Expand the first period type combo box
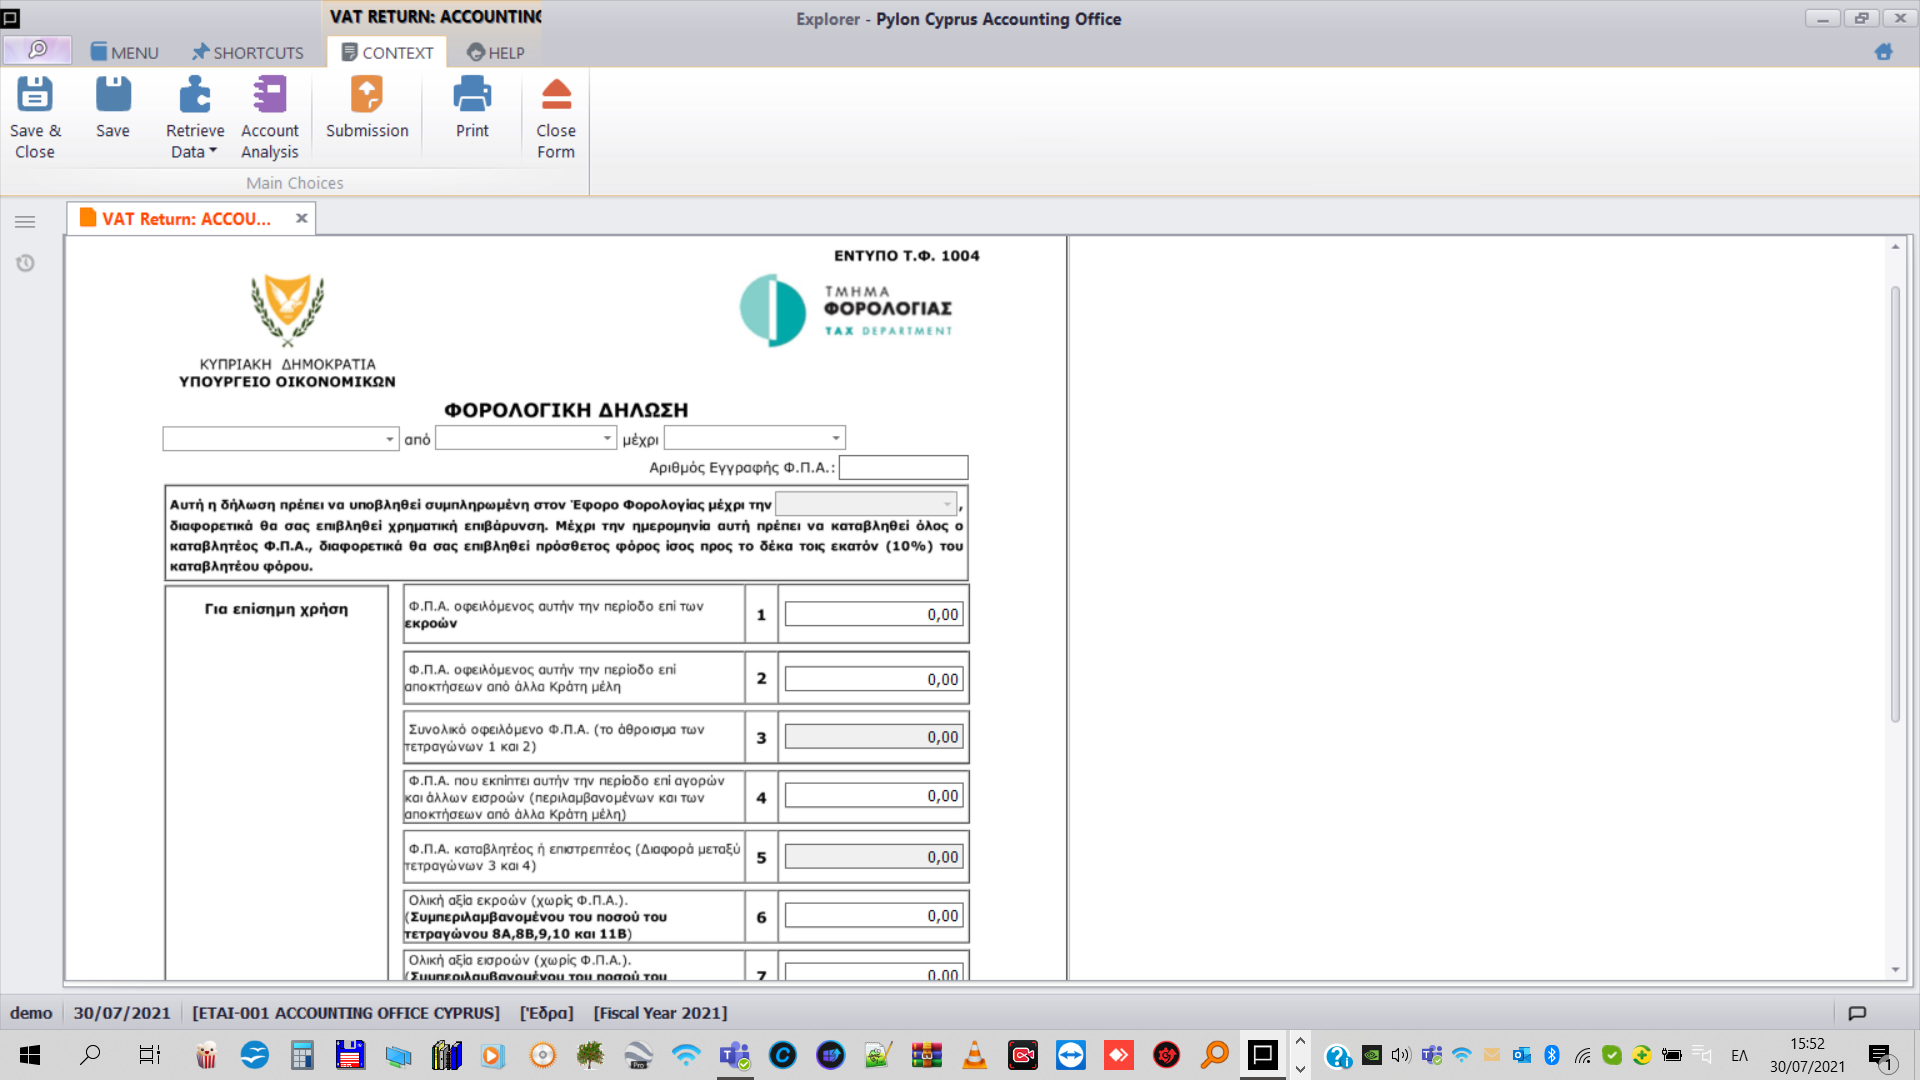1920x1080 pixels. (x=389, y=439)
